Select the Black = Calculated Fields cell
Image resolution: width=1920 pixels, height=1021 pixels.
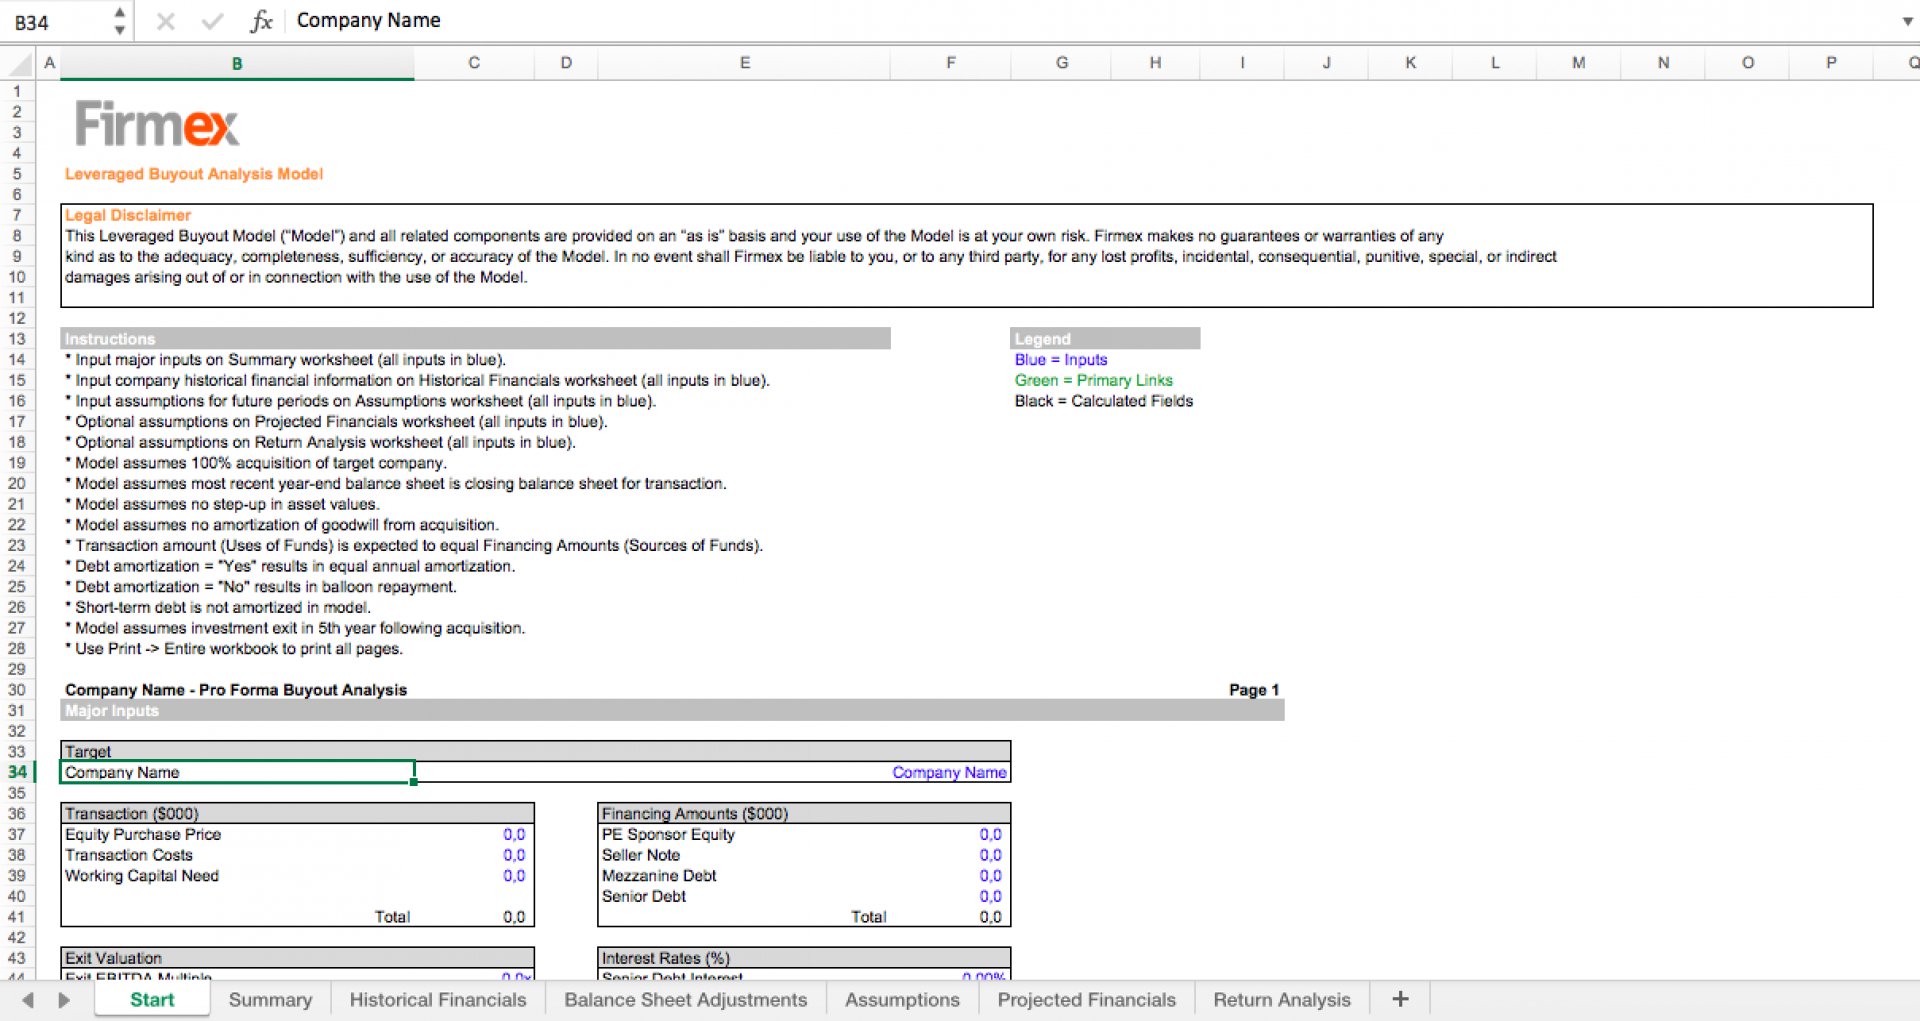pos(1104,401)
